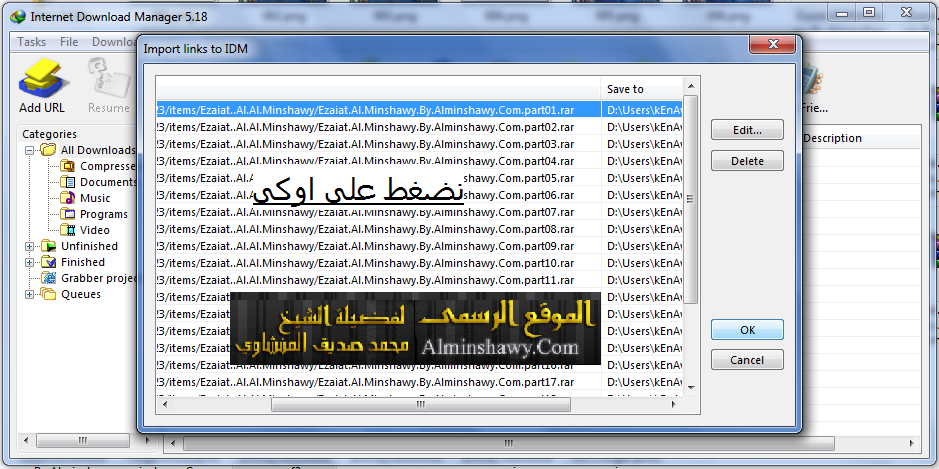Click the Grabber projects icon
The image size is (939, 469).
coord(49,278)
